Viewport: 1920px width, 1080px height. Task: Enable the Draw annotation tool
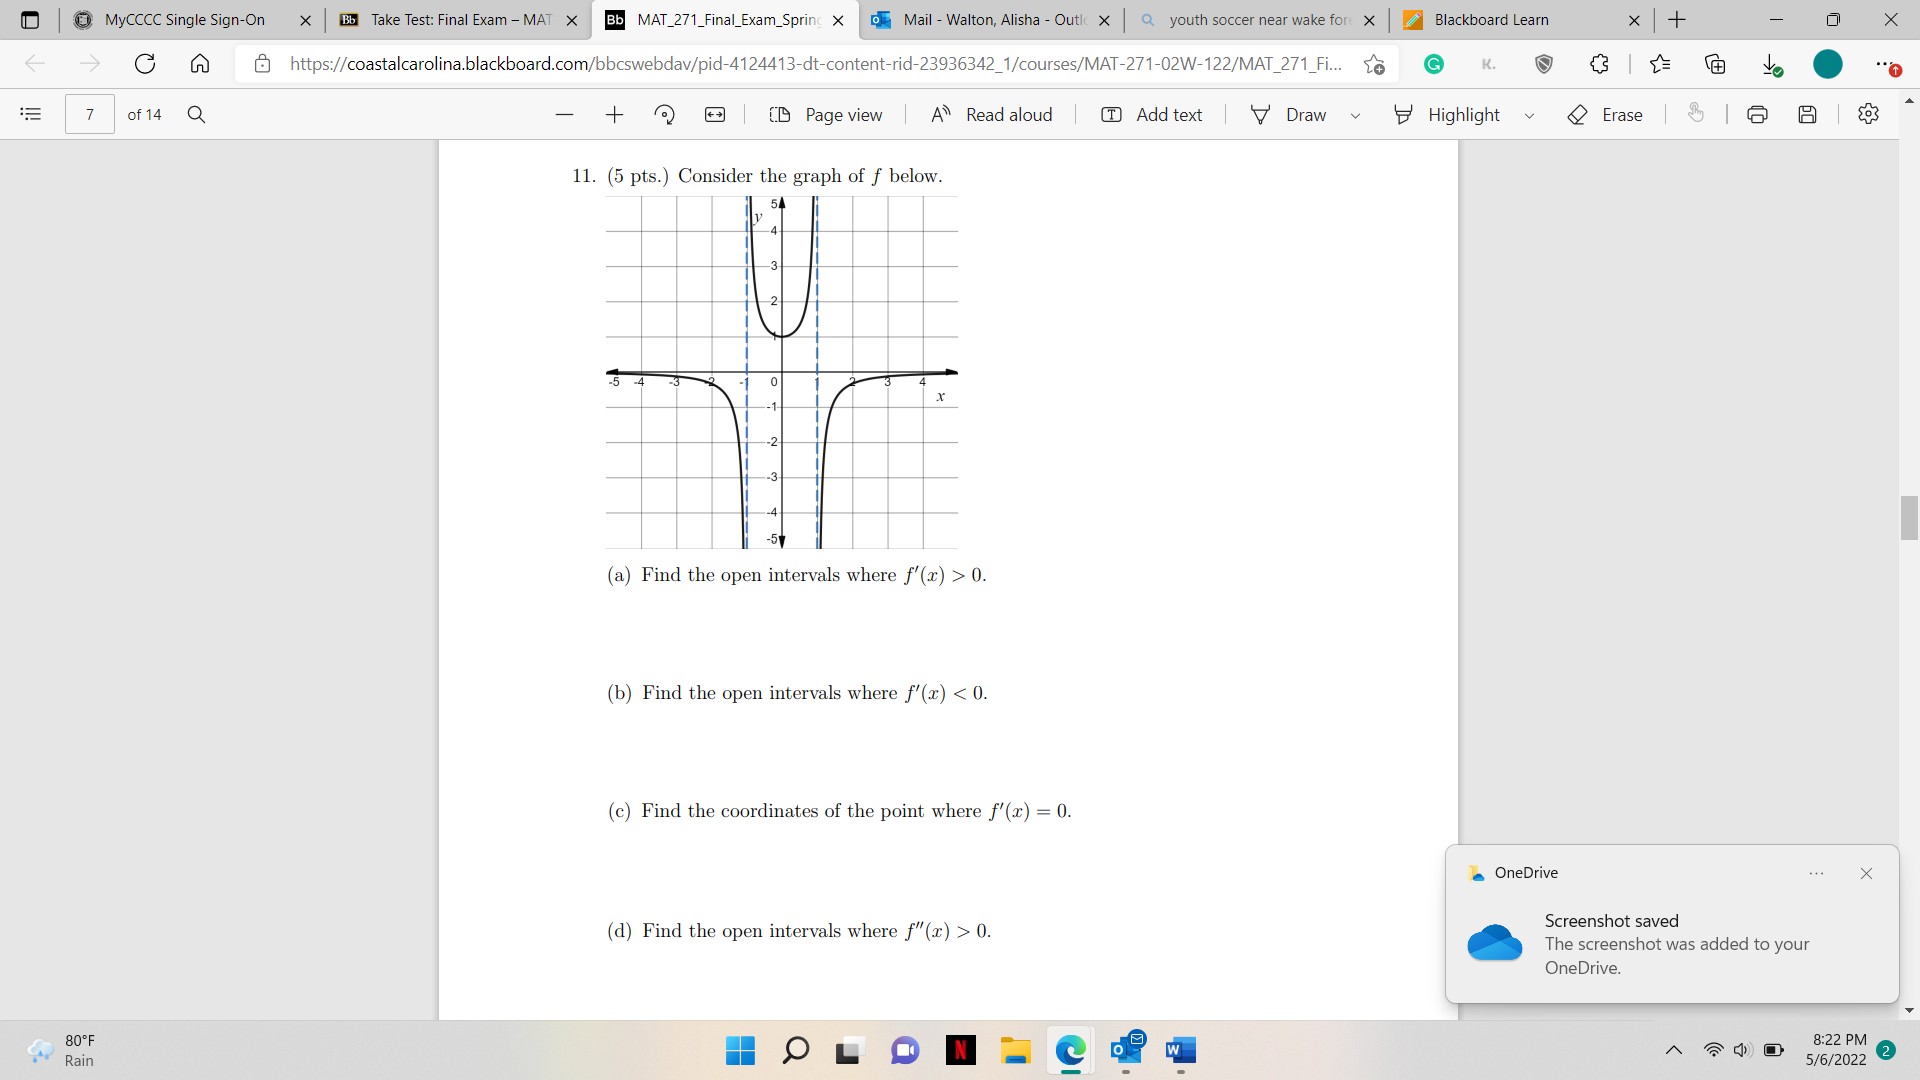[x=1289, y=114]
